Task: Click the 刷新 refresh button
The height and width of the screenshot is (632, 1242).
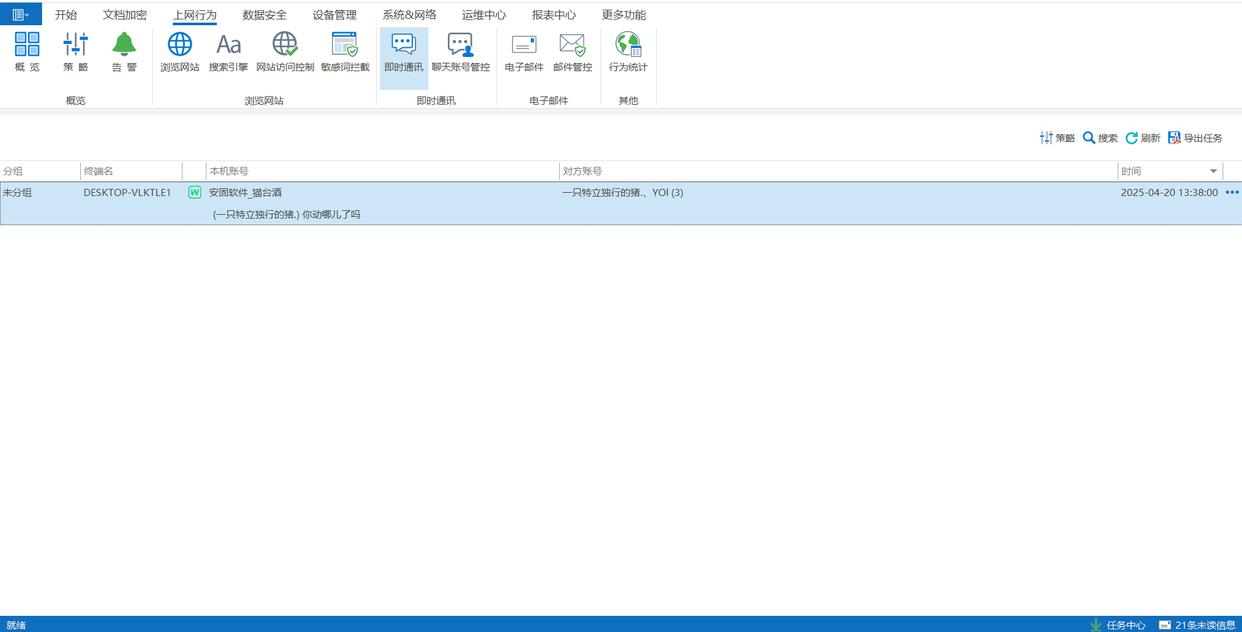Action: (x=1143, y=138)
